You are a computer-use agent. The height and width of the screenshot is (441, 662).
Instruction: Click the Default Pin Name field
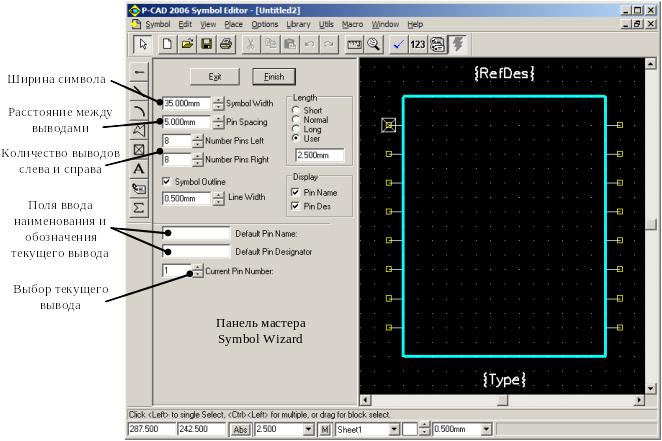tap(196, 233)
